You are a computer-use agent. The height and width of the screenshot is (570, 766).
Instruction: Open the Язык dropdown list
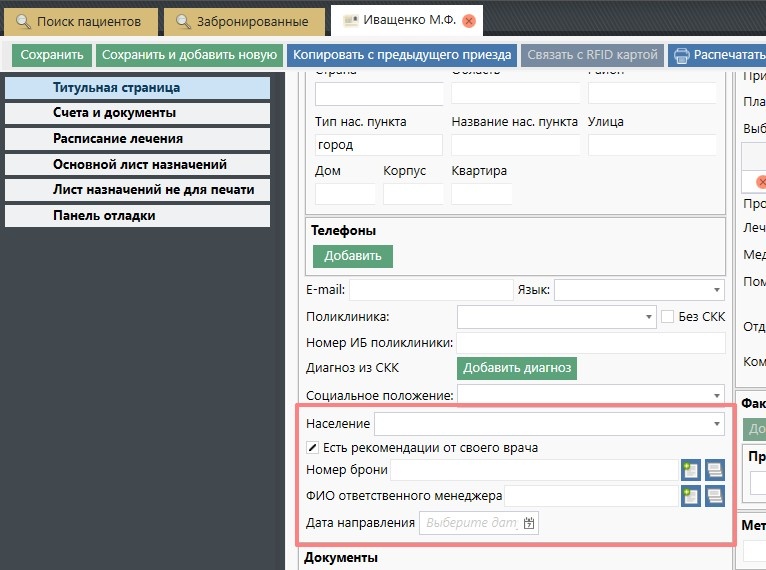717,290
